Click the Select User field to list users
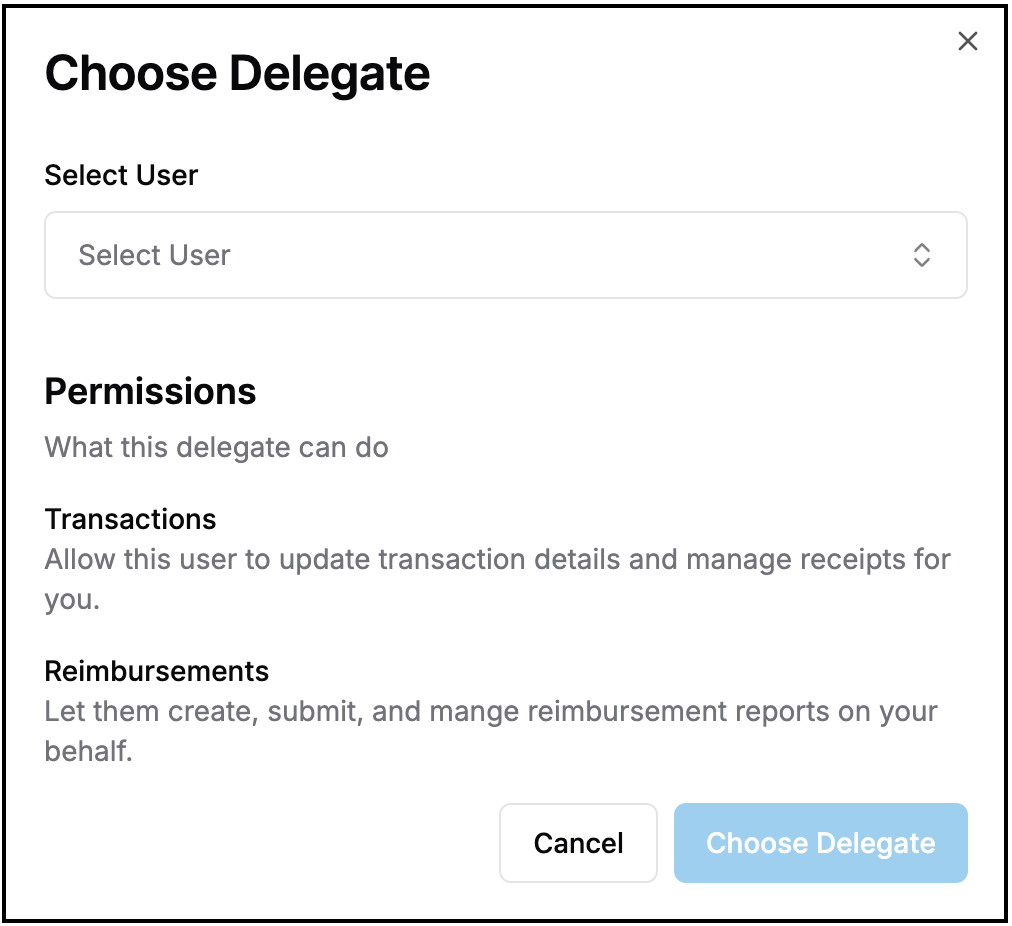 coord(505,255)
